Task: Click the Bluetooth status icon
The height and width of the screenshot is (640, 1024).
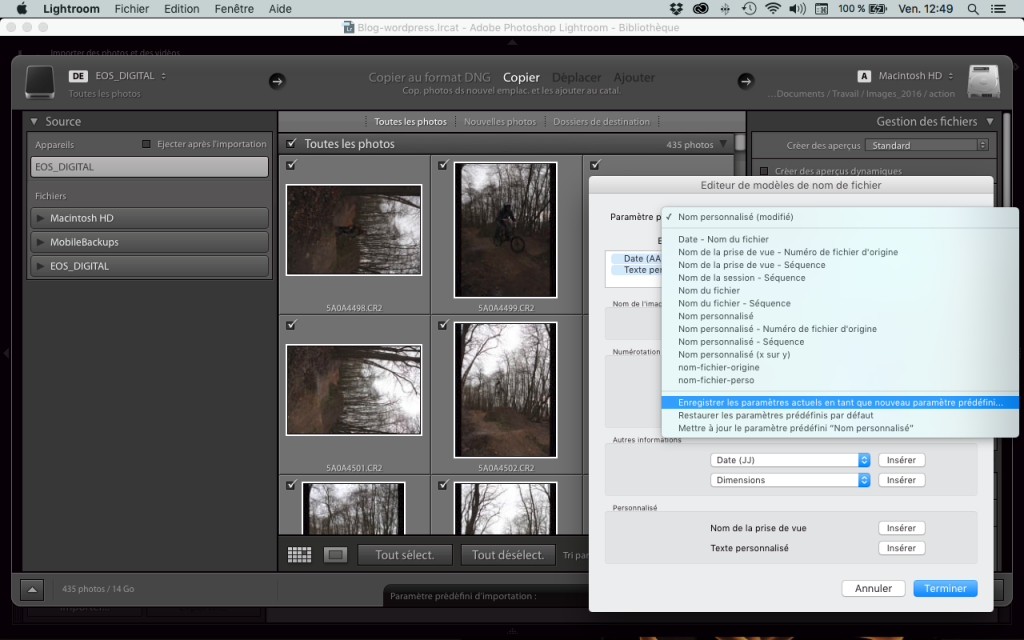Action: coord(725,8)
